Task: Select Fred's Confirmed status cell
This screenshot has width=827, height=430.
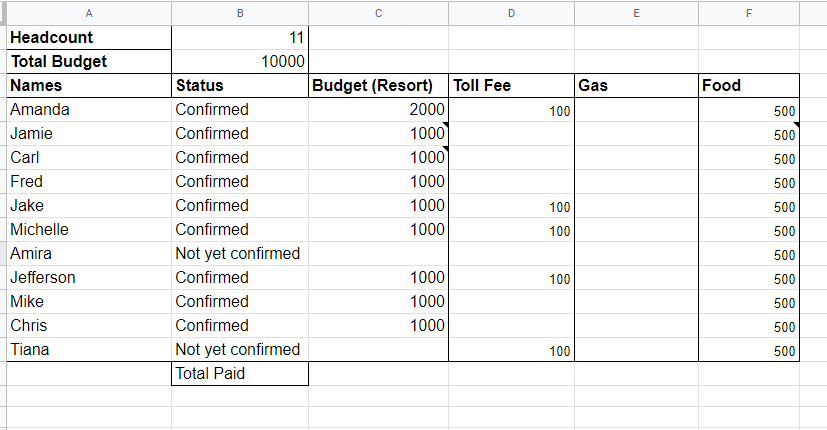Action: [x=240, y=181]
